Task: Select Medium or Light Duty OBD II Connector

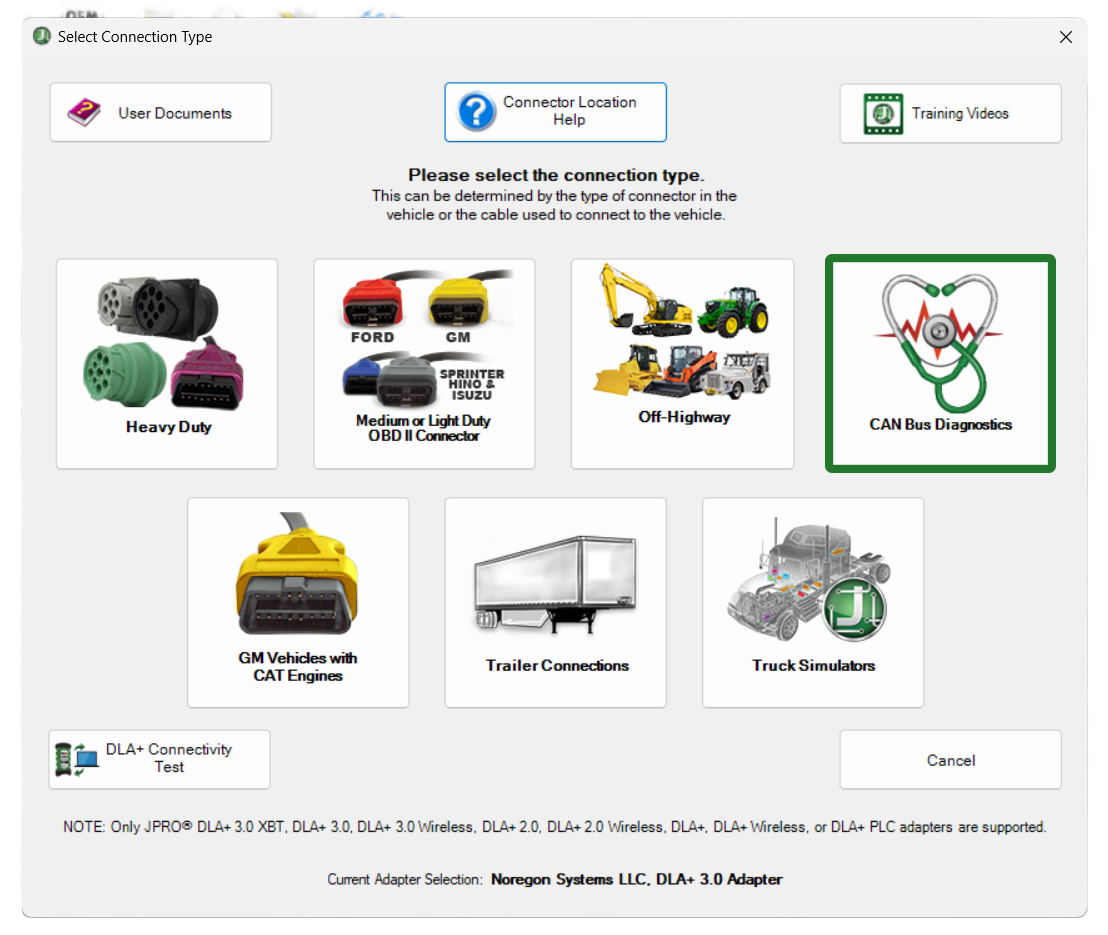Action: tap(424, 364)
